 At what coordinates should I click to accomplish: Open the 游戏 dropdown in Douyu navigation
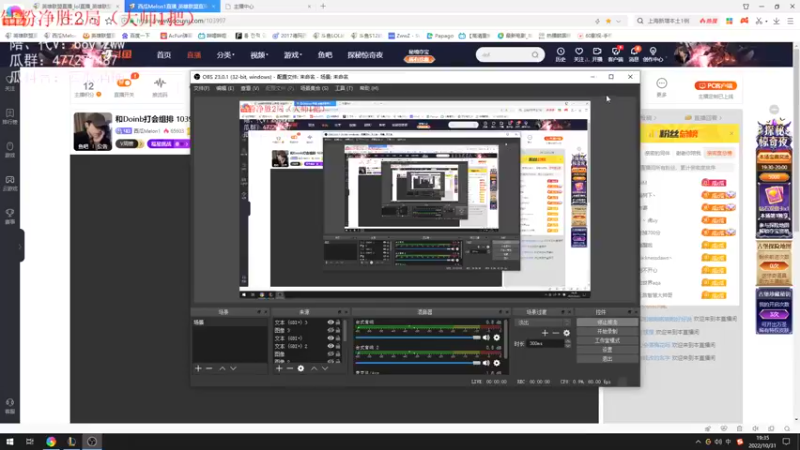pyautogui.click(x=293, y=55)
